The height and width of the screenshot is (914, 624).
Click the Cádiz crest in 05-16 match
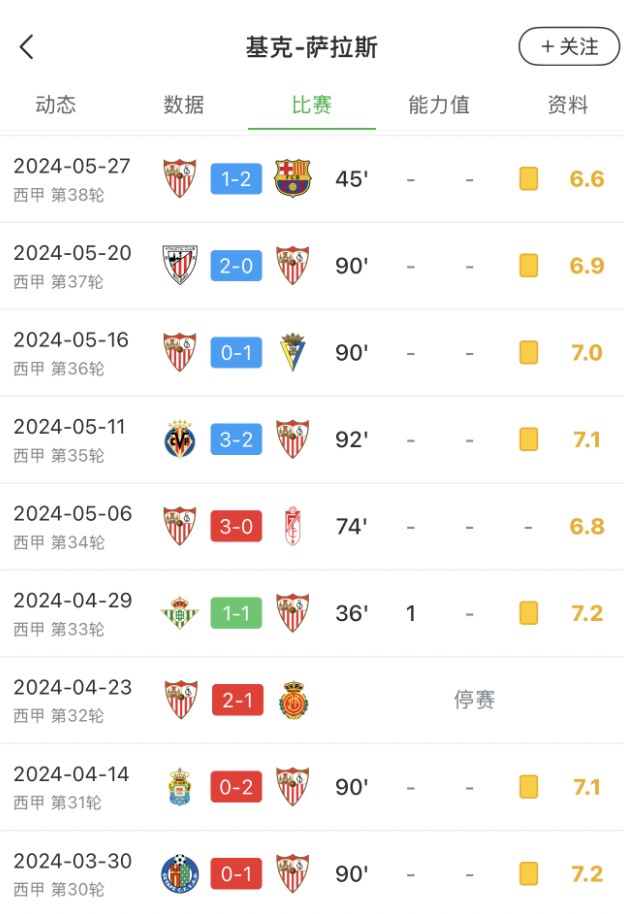point(292,353)
